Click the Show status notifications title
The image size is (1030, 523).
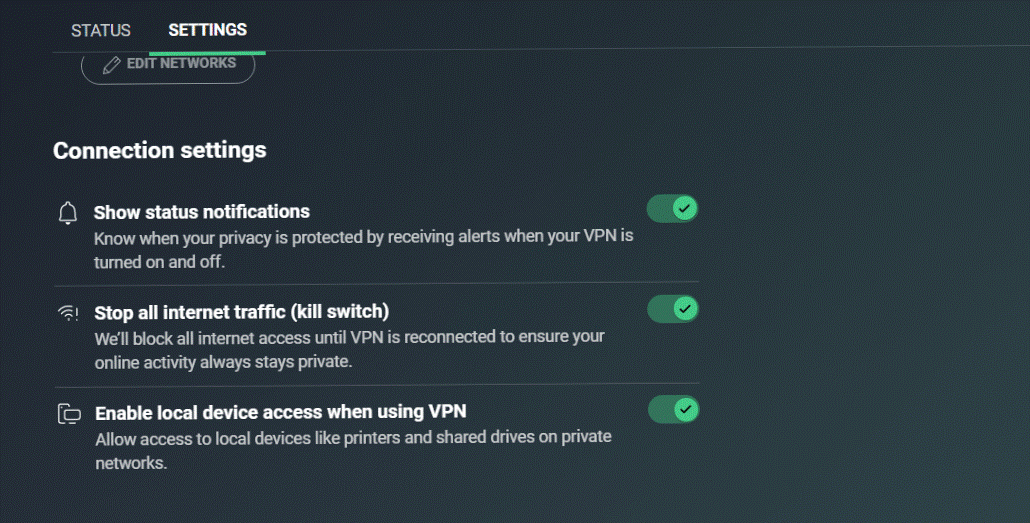(x=202, y=212)
